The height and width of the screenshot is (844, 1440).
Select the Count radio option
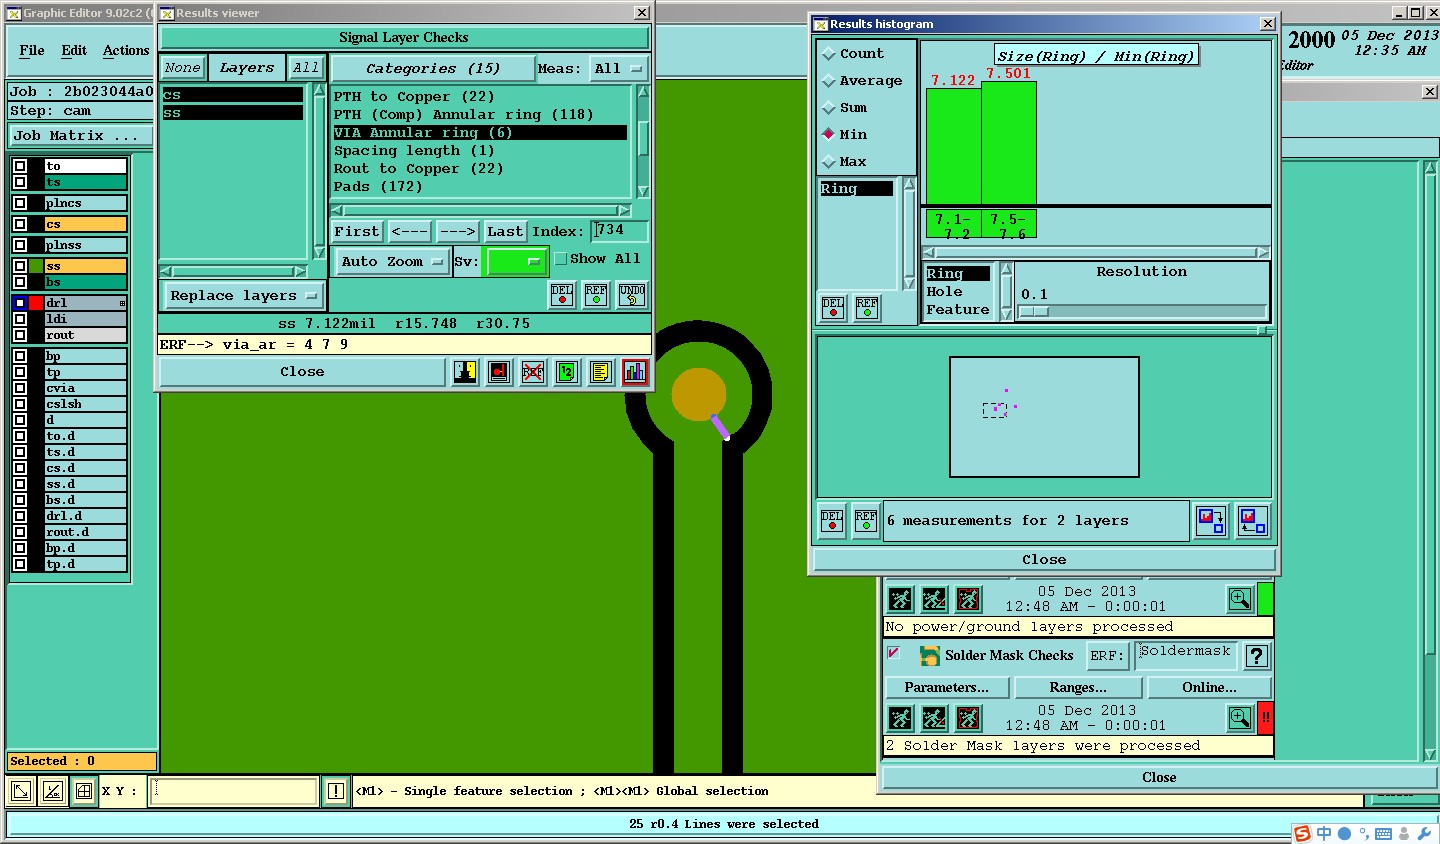pos(828,54)
